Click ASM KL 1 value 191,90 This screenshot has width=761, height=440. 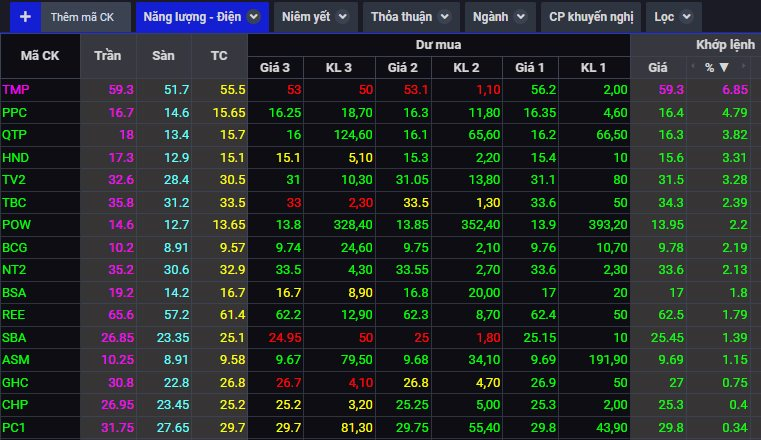[x=608, y=360]
